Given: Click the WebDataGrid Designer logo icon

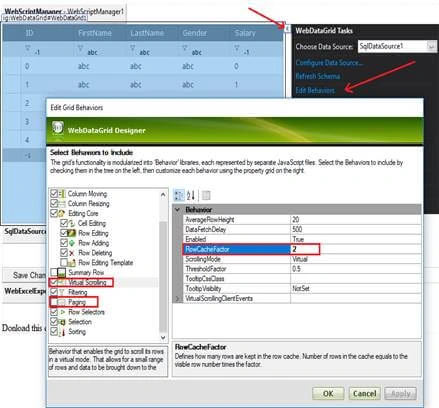Looking at the screenshot, I should click(x=58, y=128).
